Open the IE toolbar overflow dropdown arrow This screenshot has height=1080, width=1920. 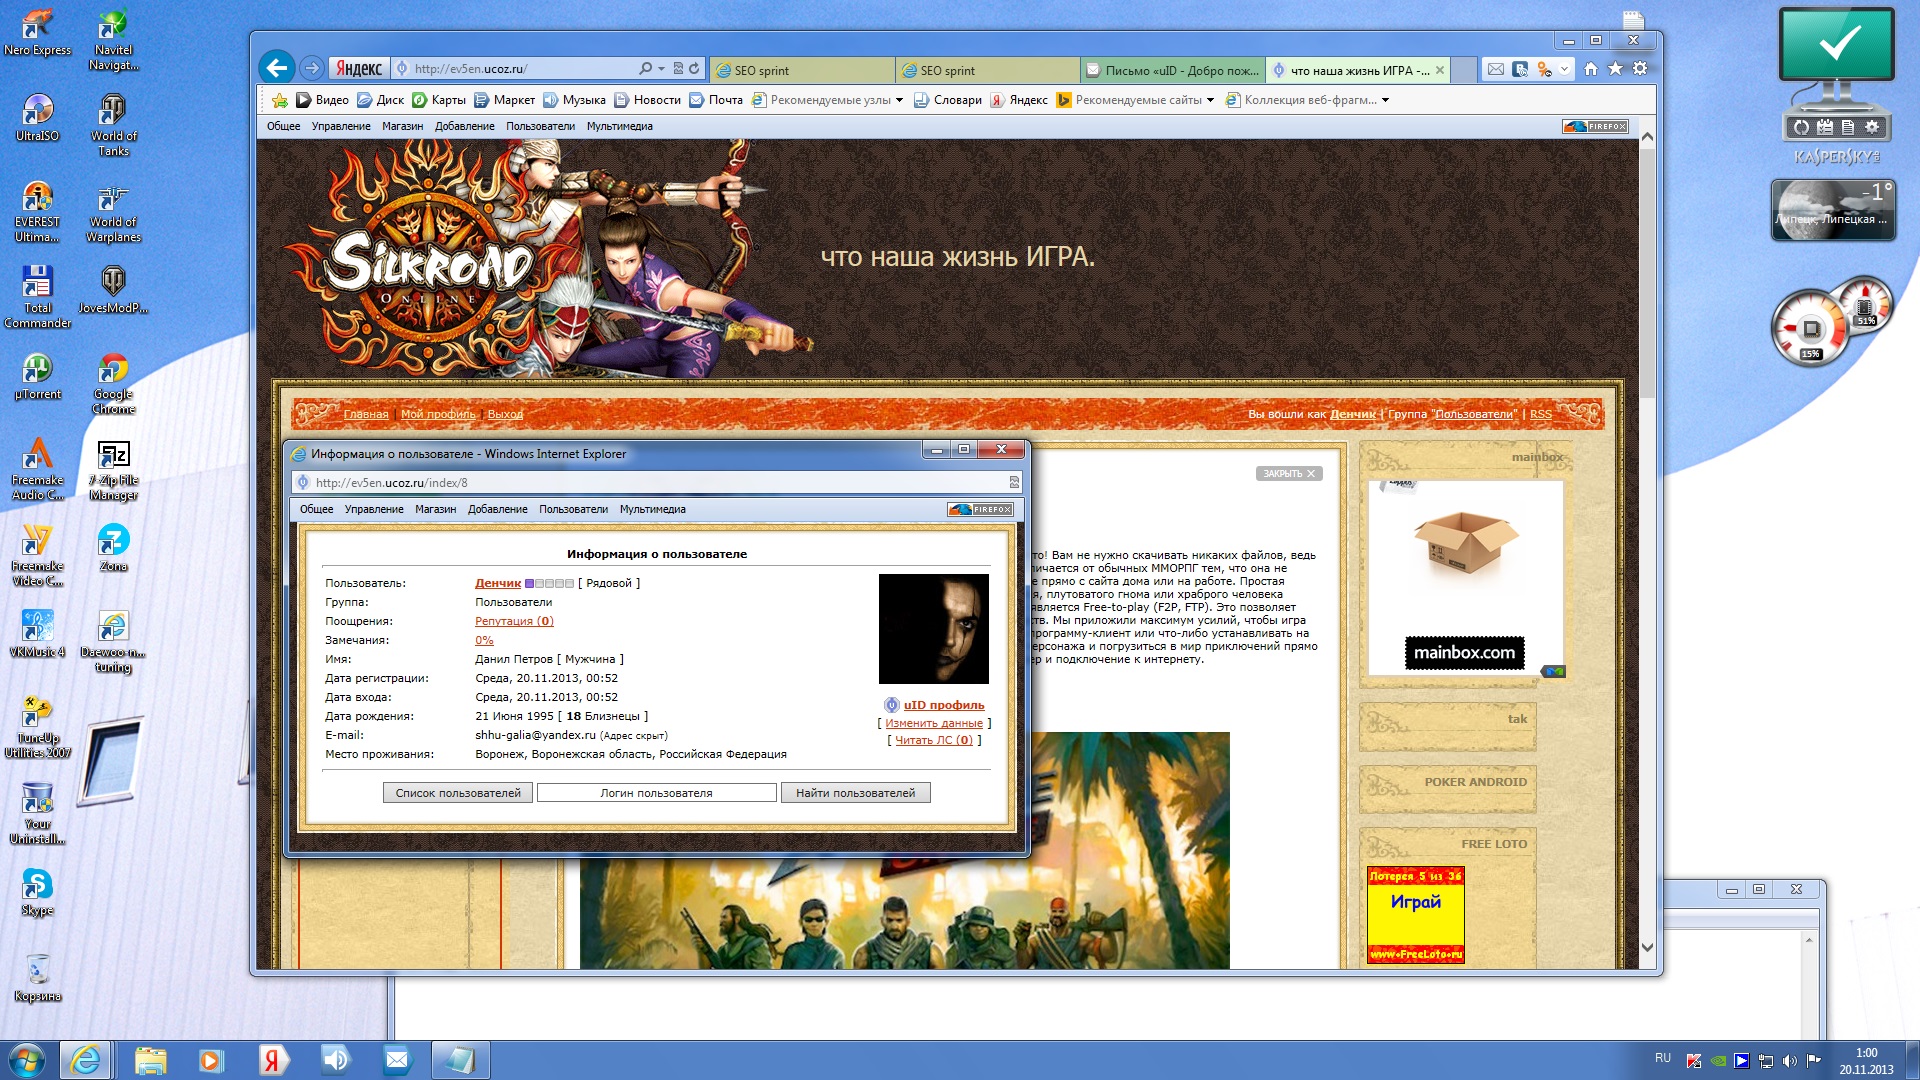coord(1564,69)
